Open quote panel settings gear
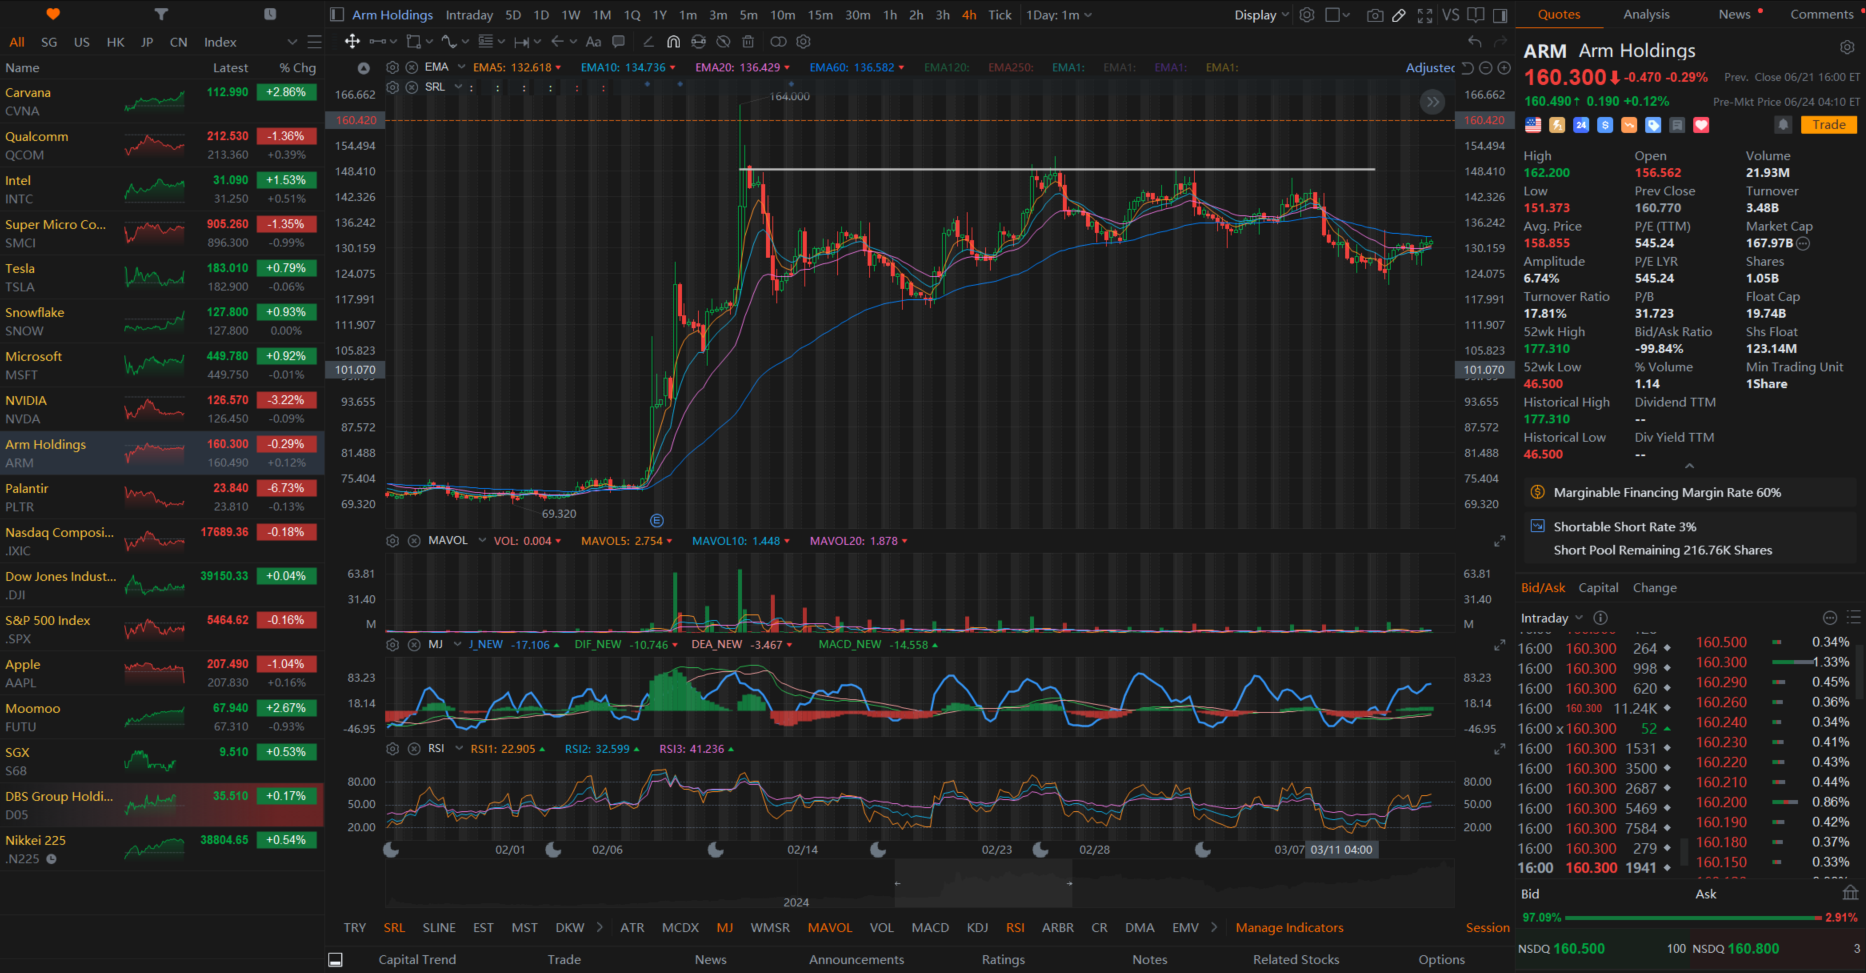Screen dimensions: 1866x973 (x=1847, y=48)
